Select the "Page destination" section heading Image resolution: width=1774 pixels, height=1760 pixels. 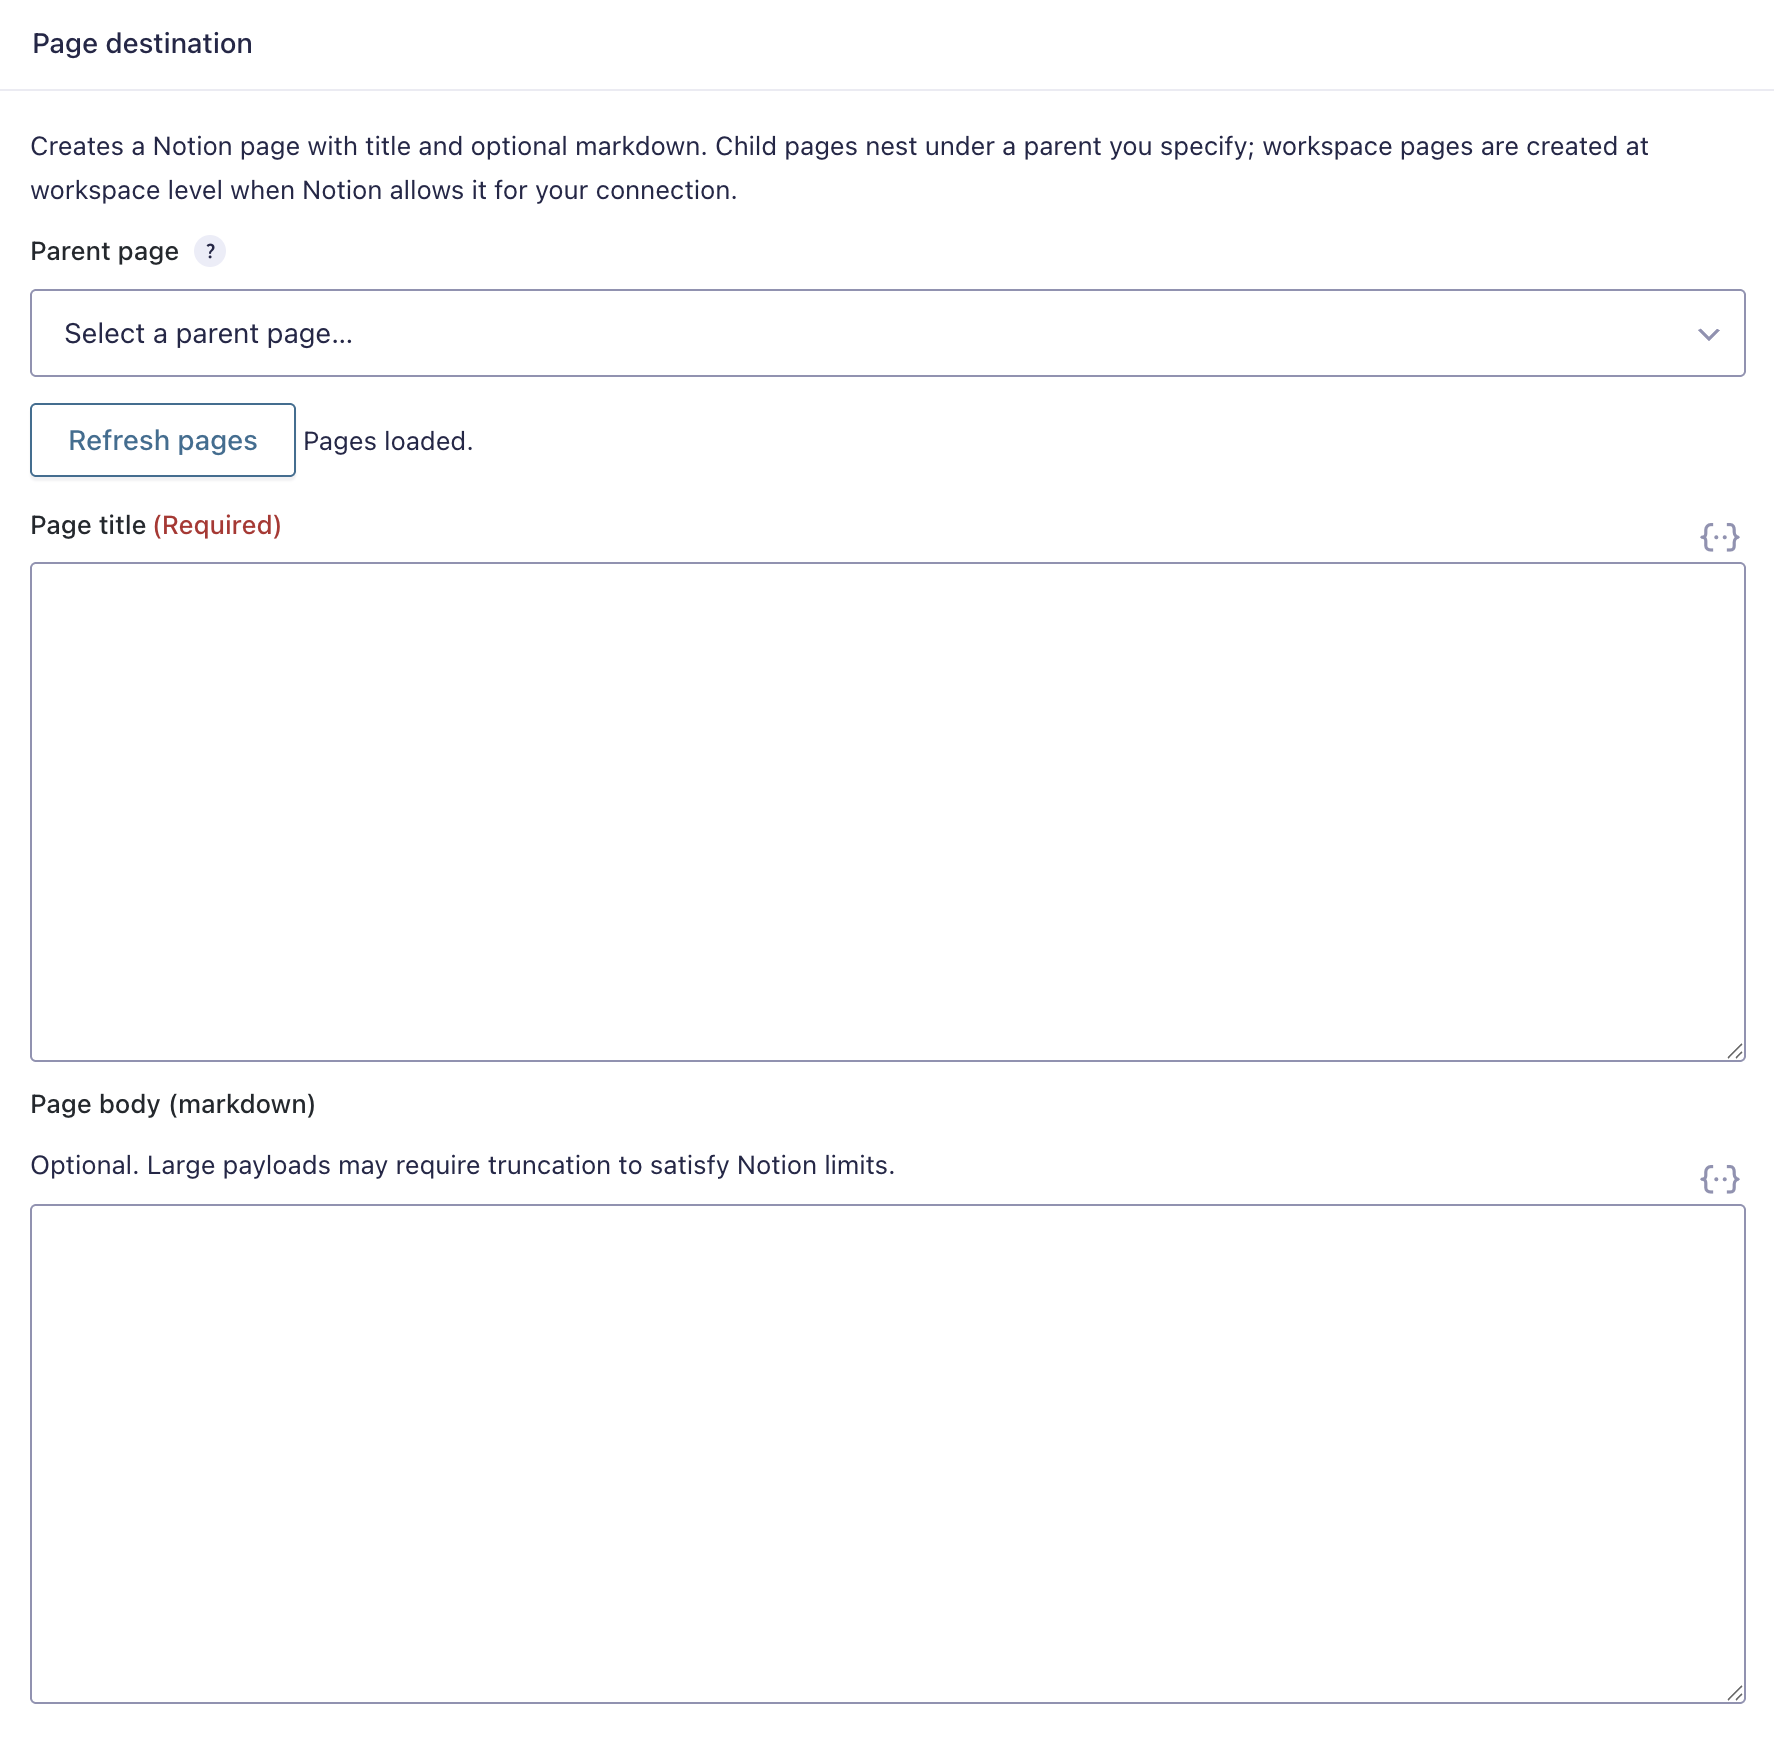point(142,43)
